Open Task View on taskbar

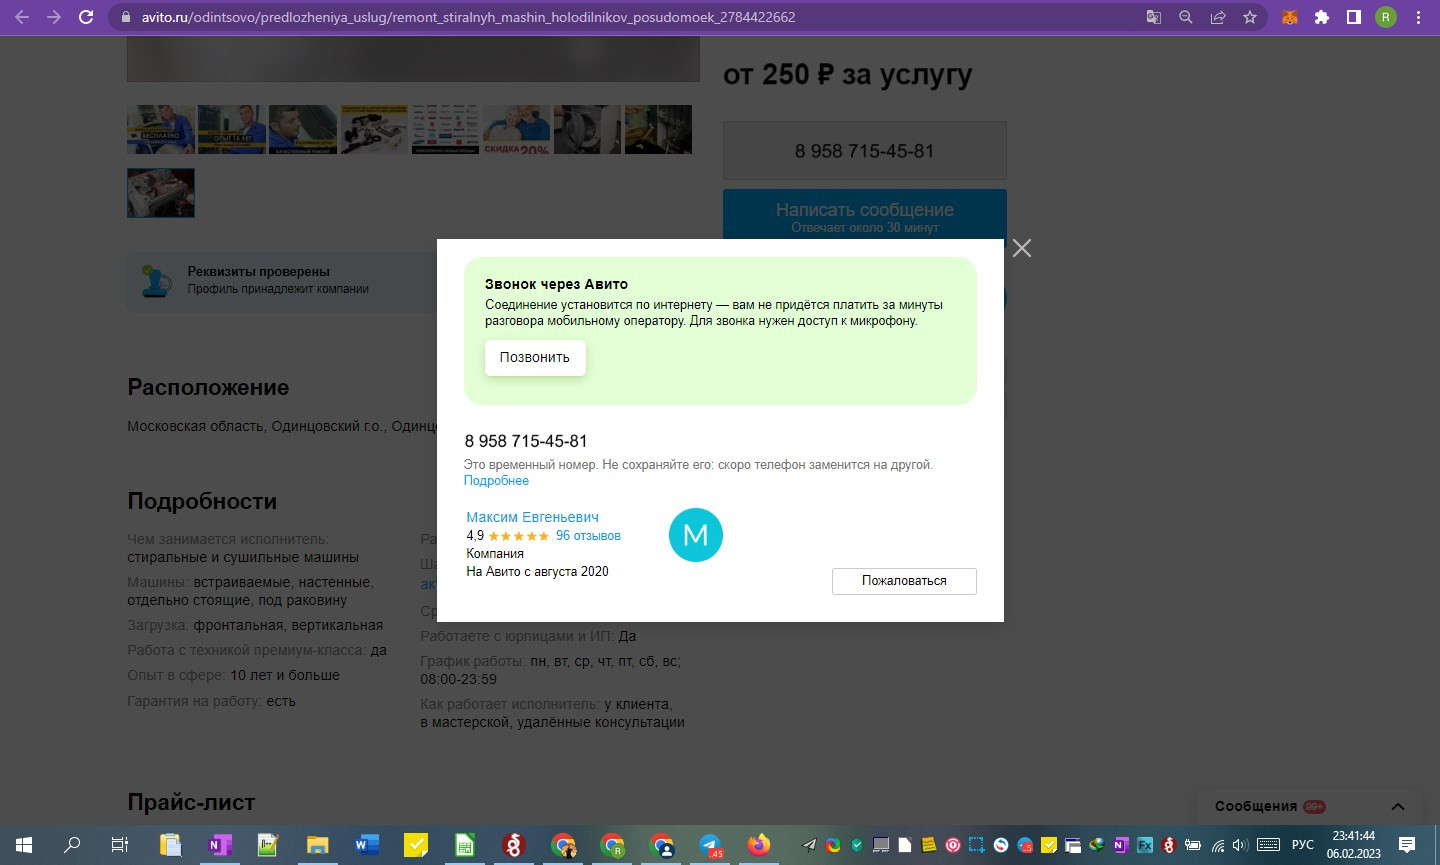(x=120, y=845)
